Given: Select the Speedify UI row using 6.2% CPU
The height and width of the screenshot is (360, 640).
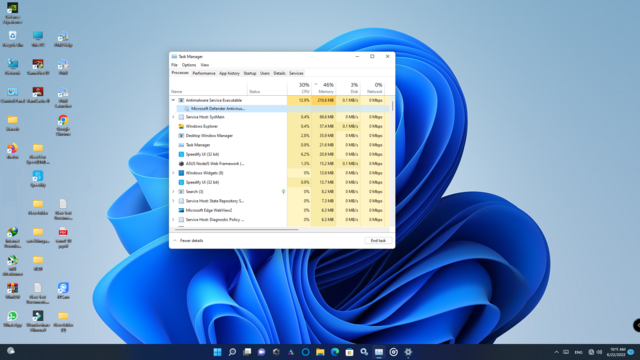Looking at the screenshot, I should tap(280, 154).
